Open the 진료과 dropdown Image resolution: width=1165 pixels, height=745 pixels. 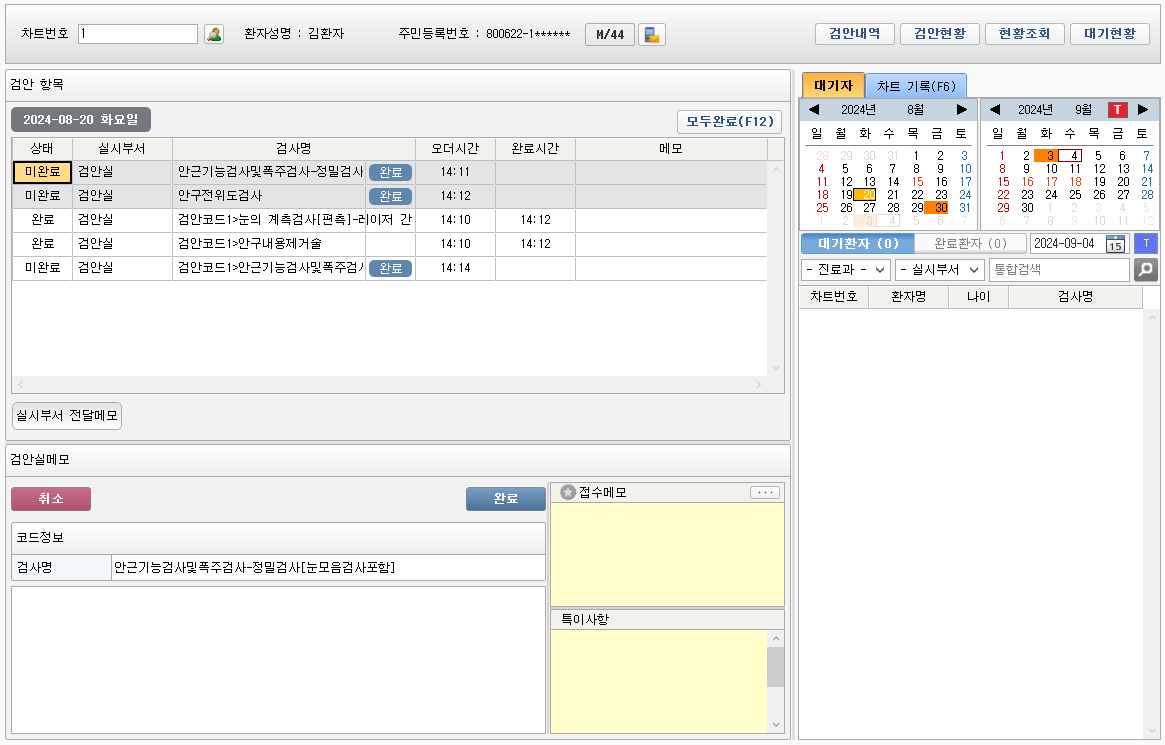[845, 270]
